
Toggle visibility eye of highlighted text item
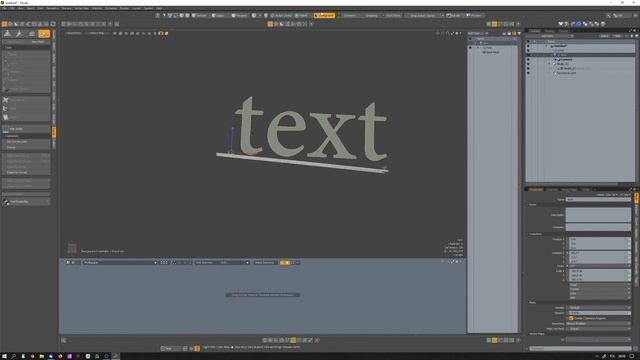pos(528,55)
